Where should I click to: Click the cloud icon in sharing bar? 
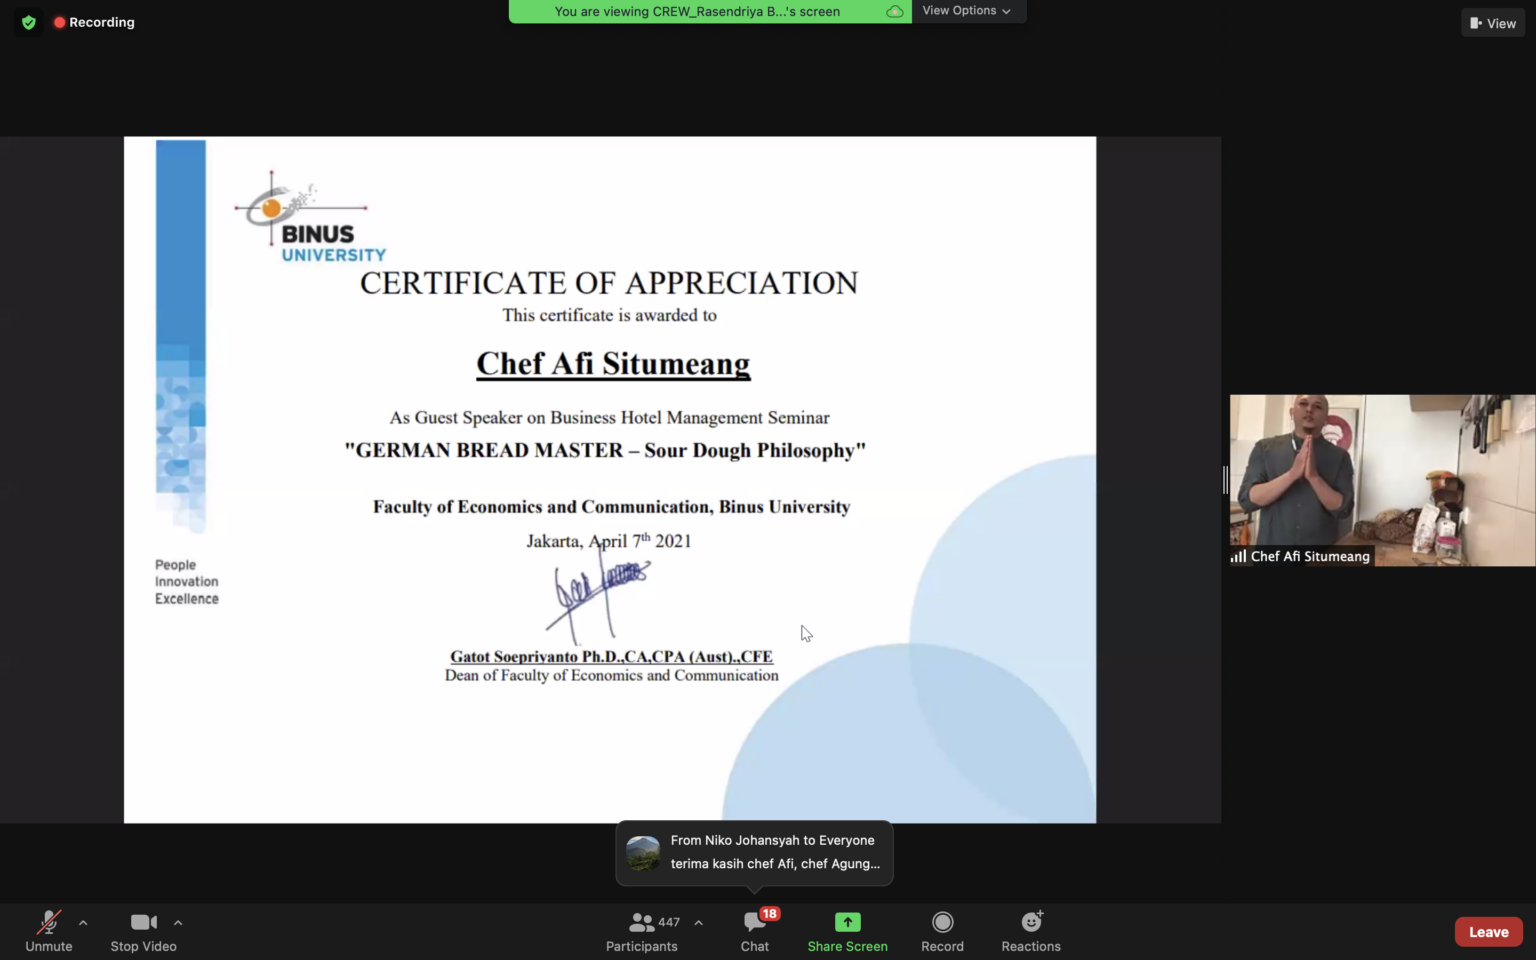(894, 12)
